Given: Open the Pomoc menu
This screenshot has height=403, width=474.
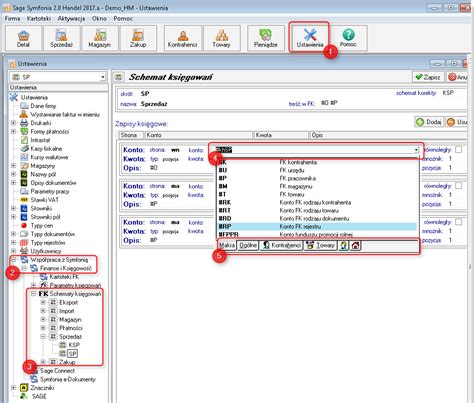Looking at the screenshot, I should point(123,19).
